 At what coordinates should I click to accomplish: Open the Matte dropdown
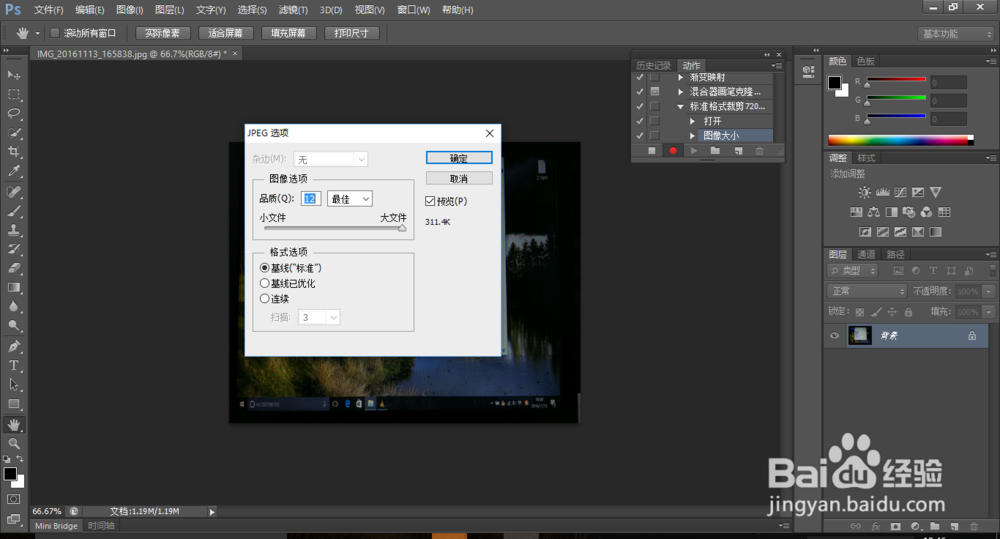click(x=330, y=159)
